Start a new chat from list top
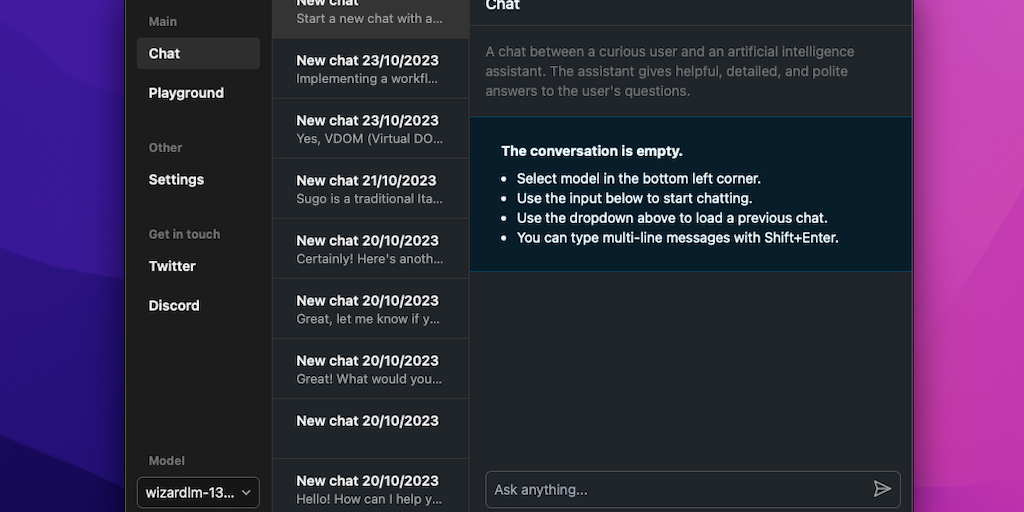Image resolution: width=1024 pixels, height=512 pixels. click(370, 12)
